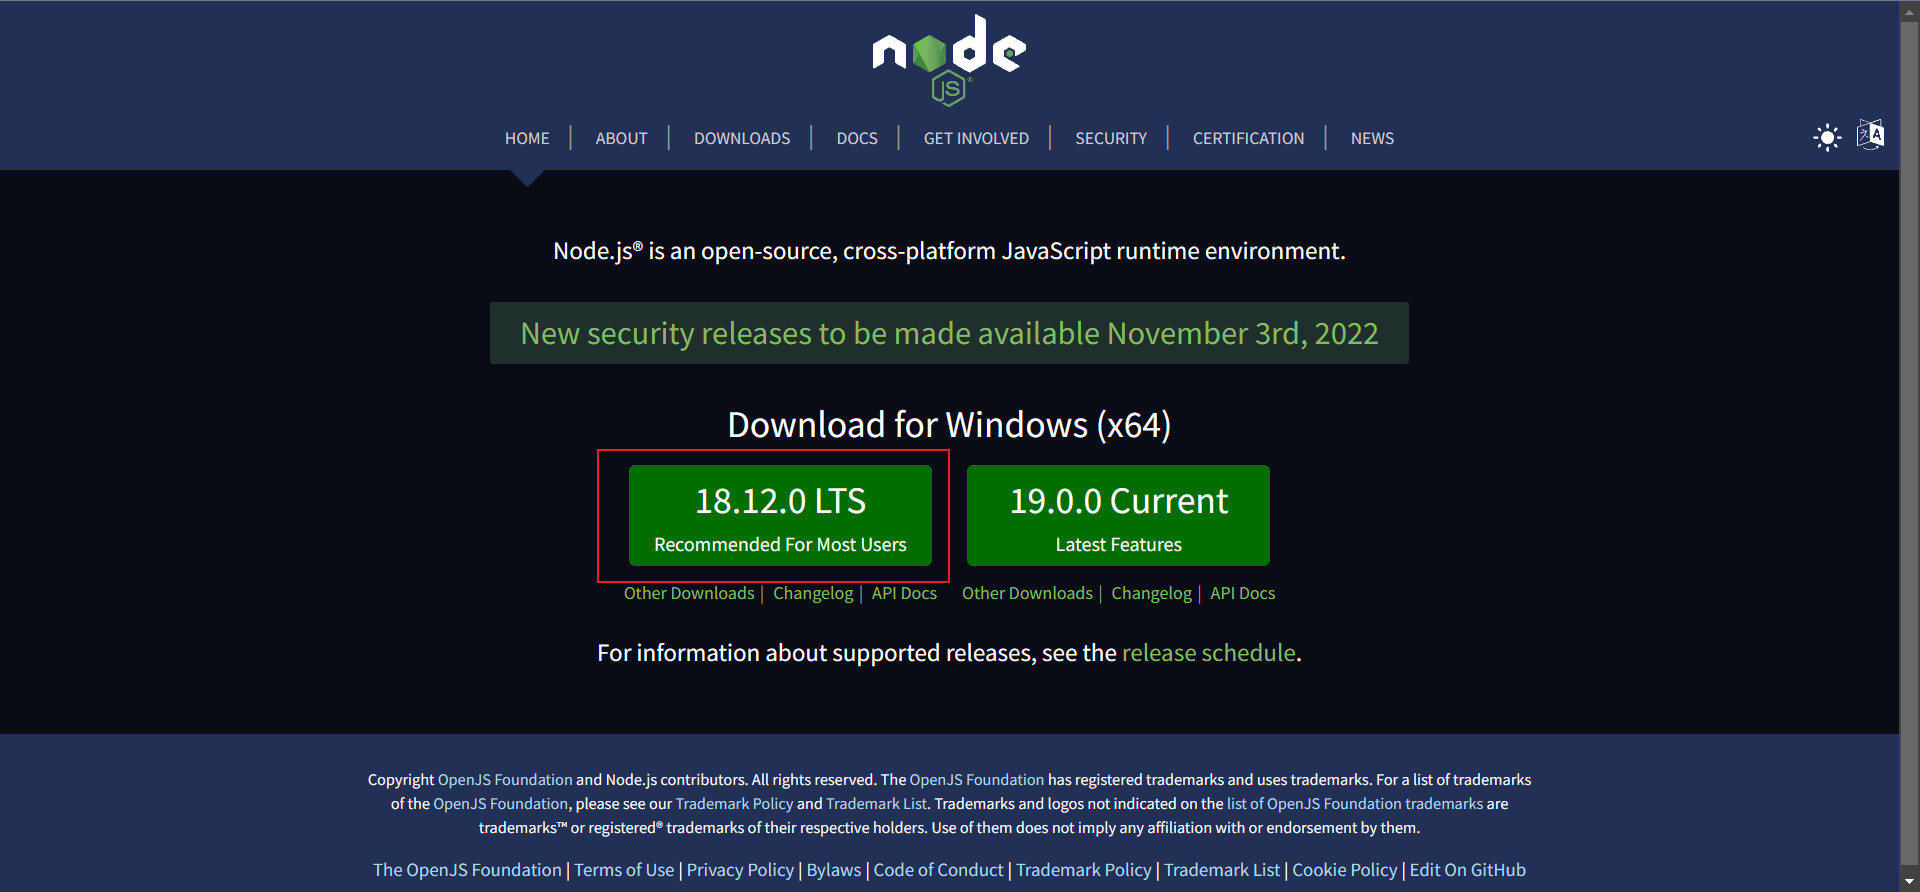
Task: Toggle dark/light theme sun icon
Action: point(1827,137)
